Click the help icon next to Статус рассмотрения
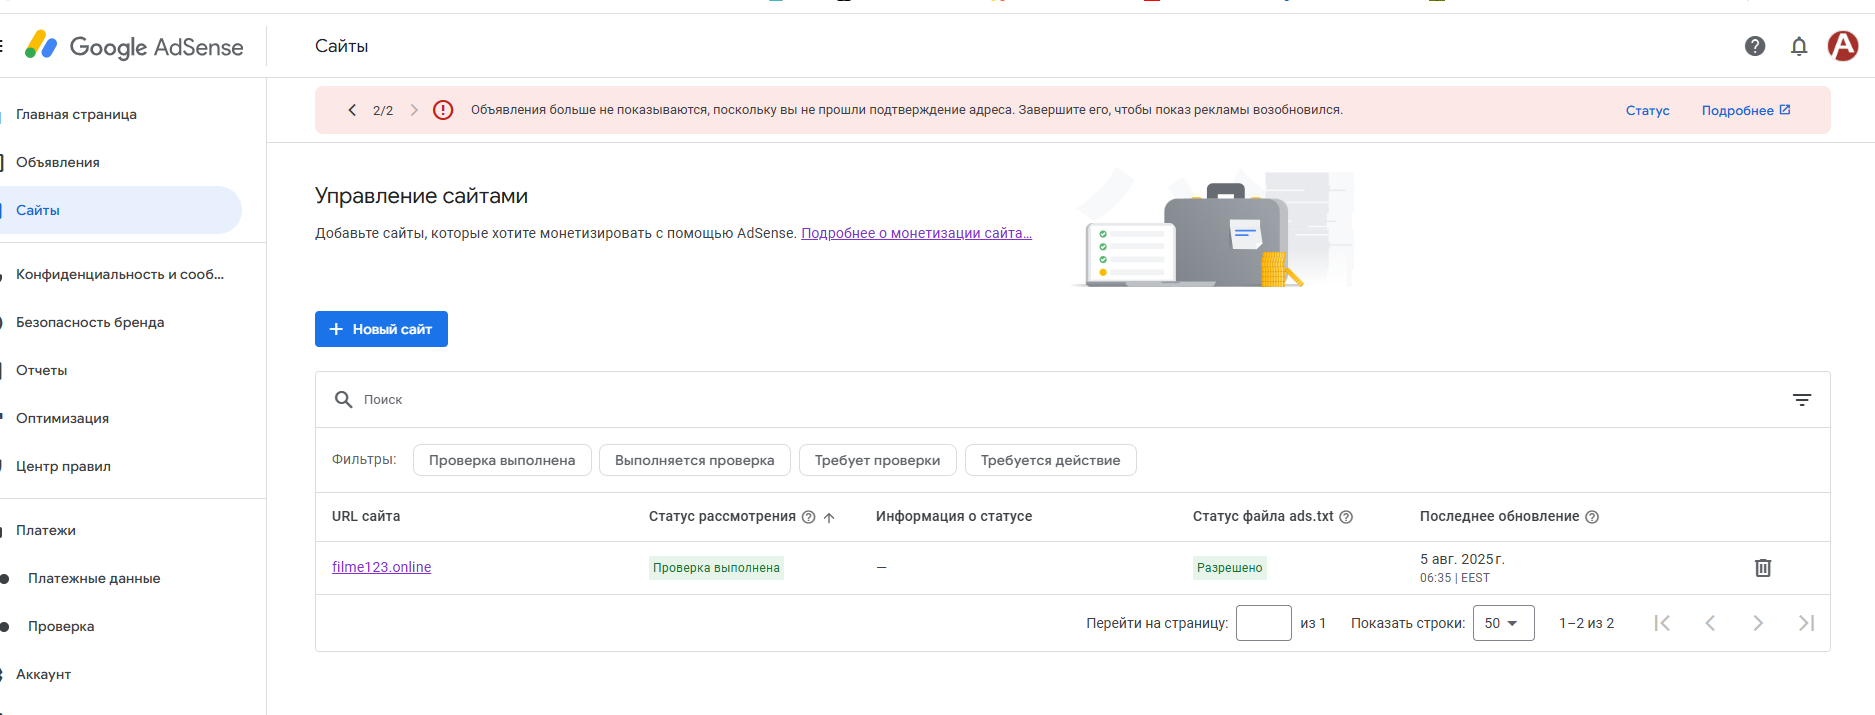Screen dimensions: 1875x715 [x=809, y=517]
